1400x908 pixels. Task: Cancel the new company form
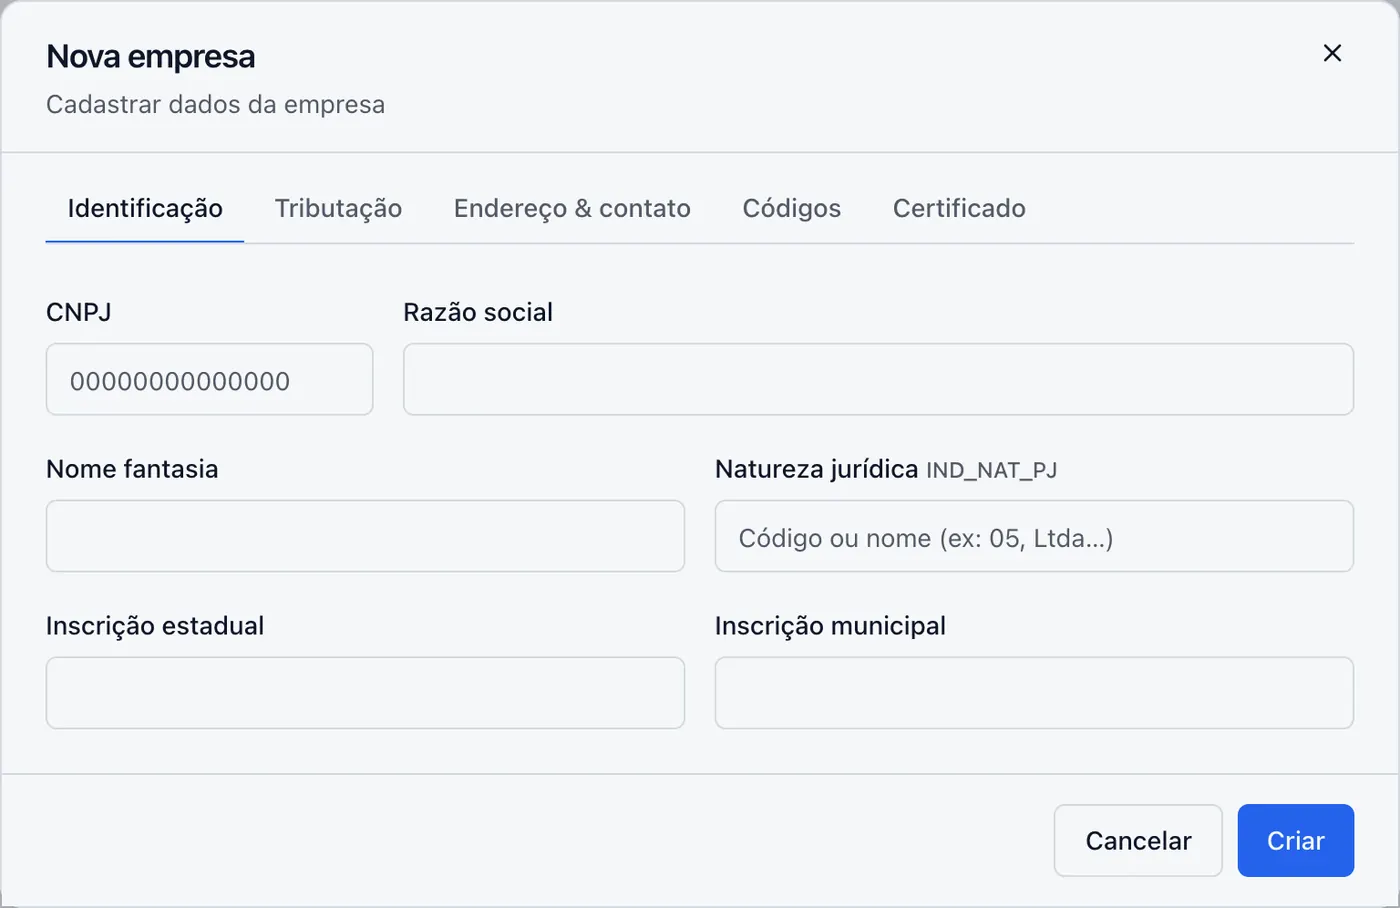(1138, 841)
